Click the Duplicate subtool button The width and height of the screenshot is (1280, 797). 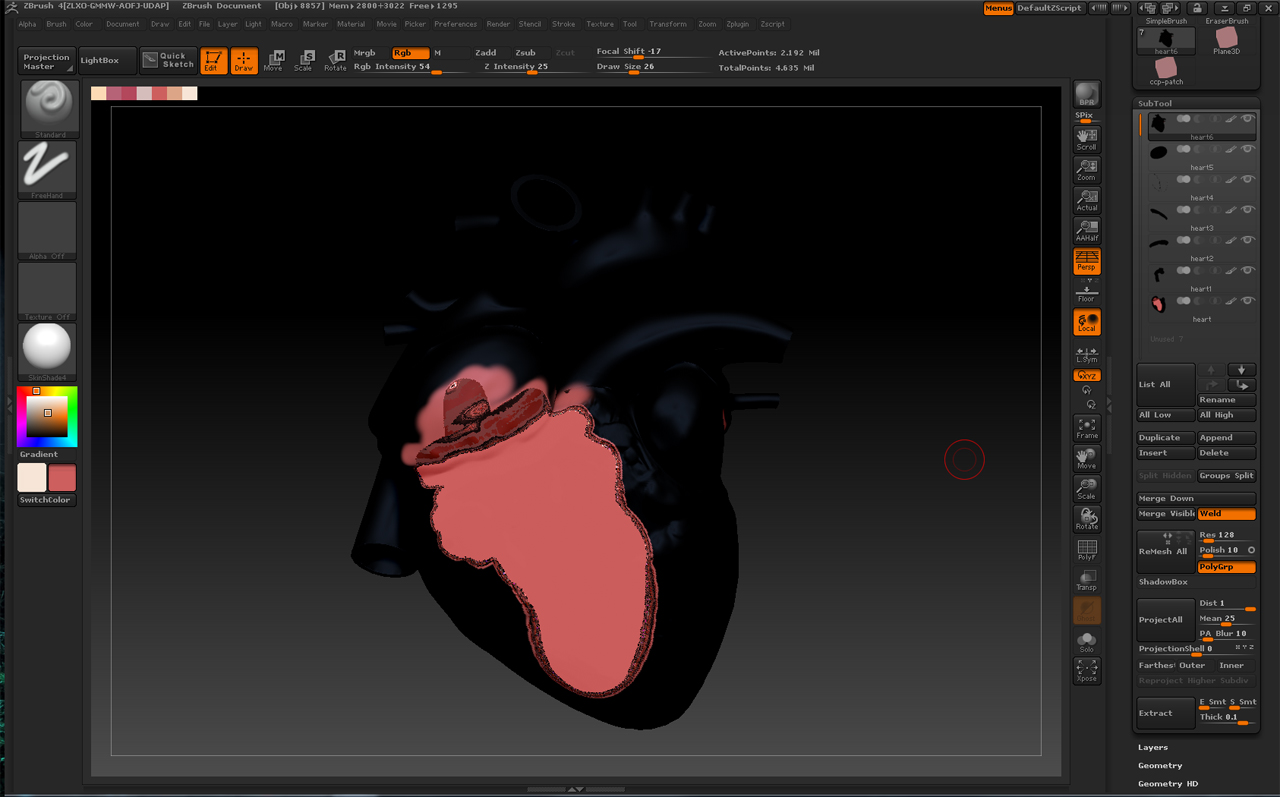pos(1164,437)
